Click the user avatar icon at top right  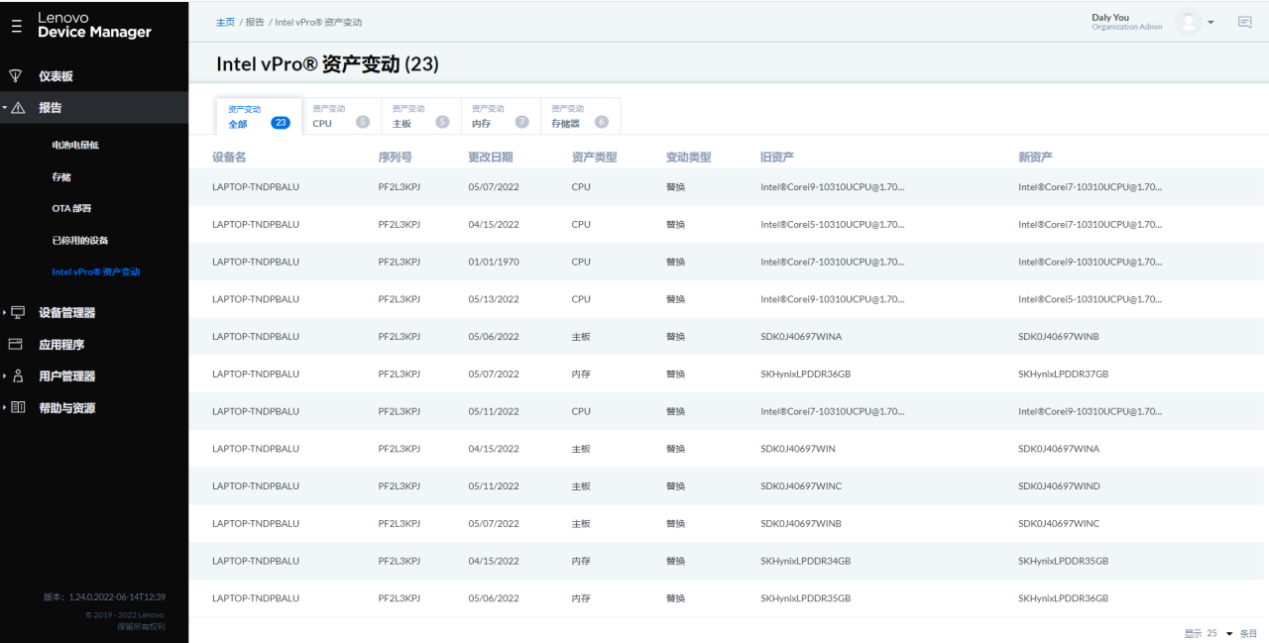point(1188,22)
